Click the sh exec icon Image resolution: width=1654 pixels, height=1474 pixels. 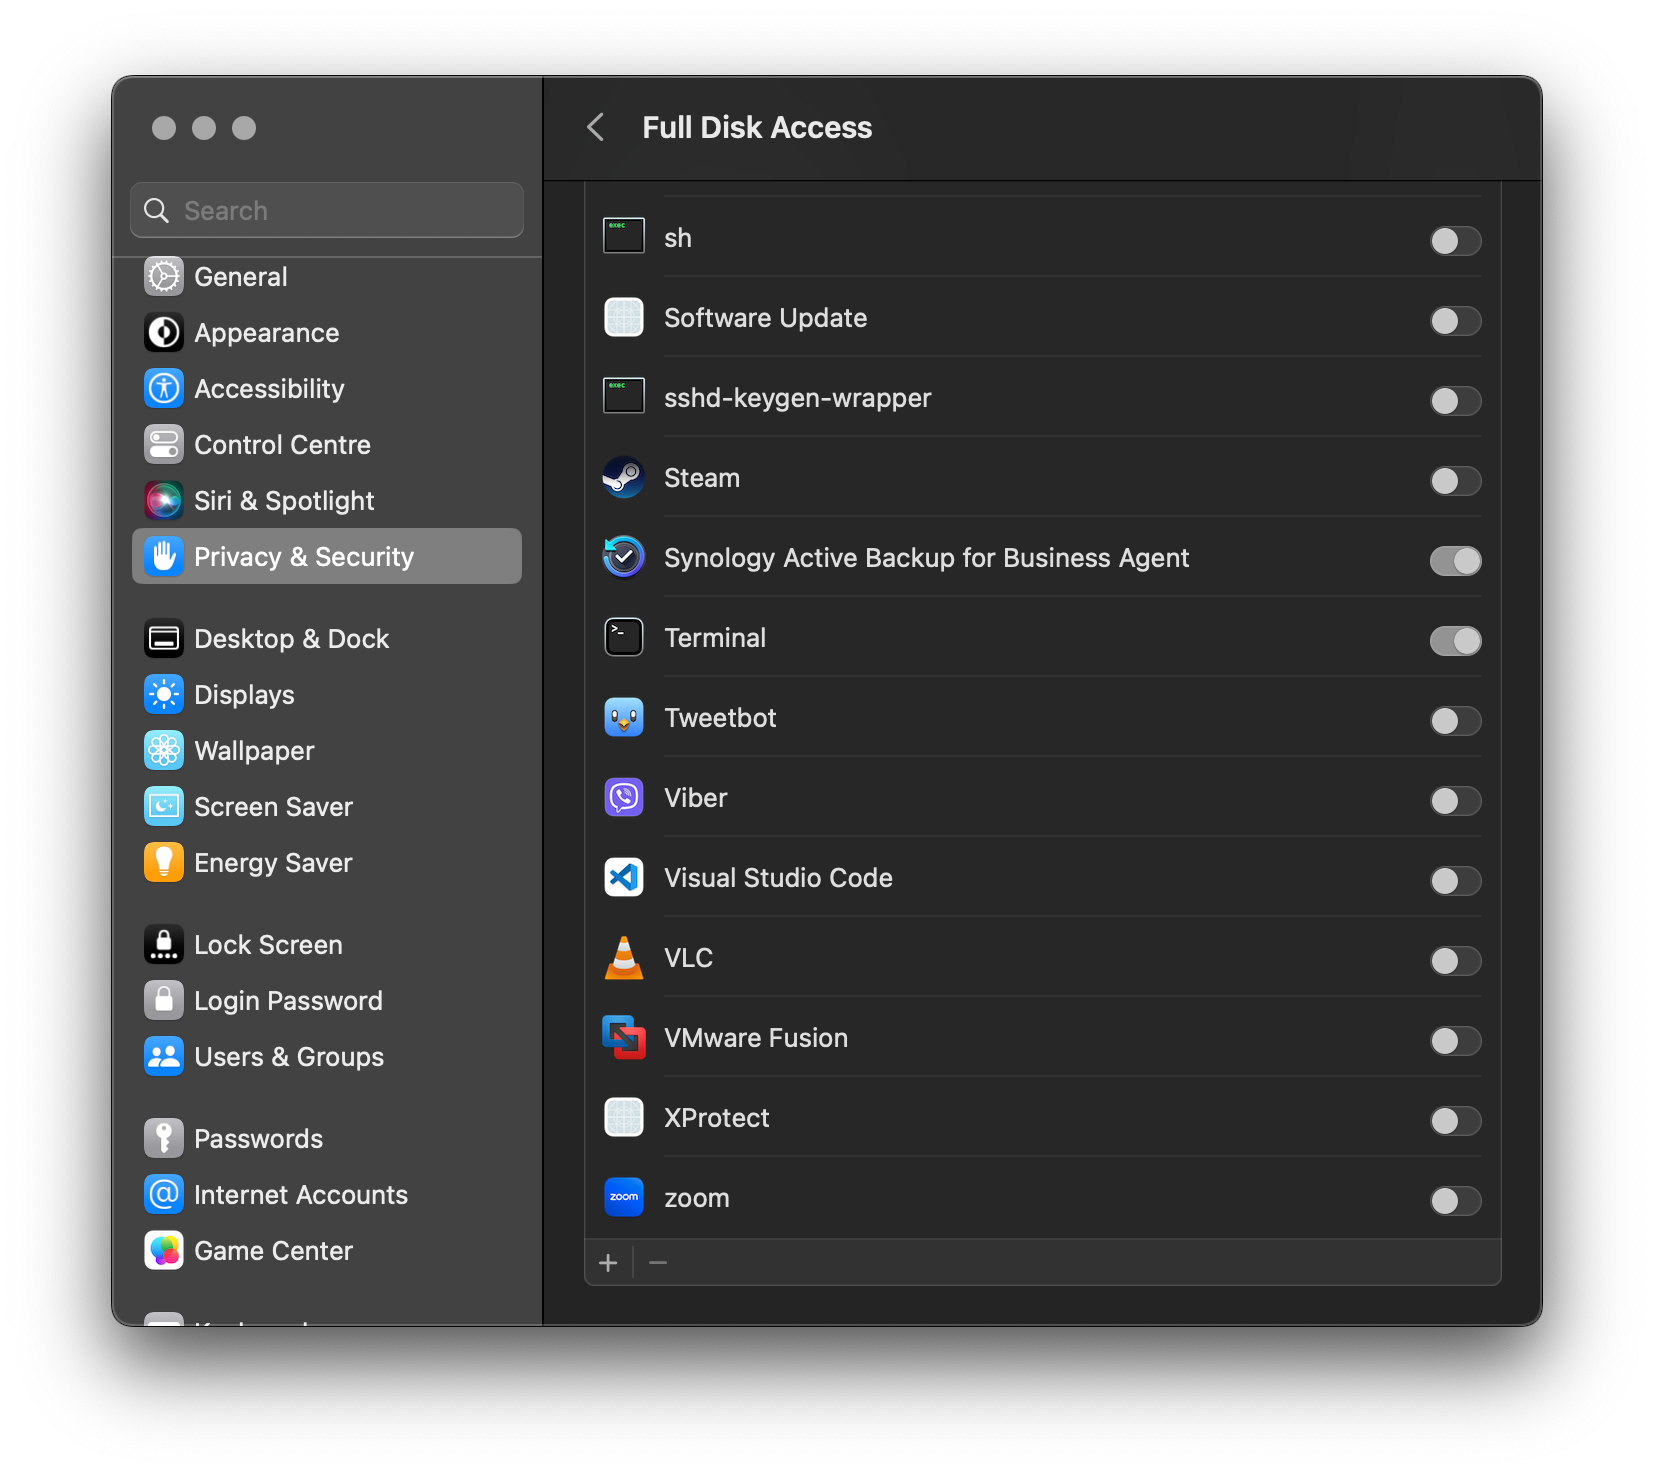point(624,237)
